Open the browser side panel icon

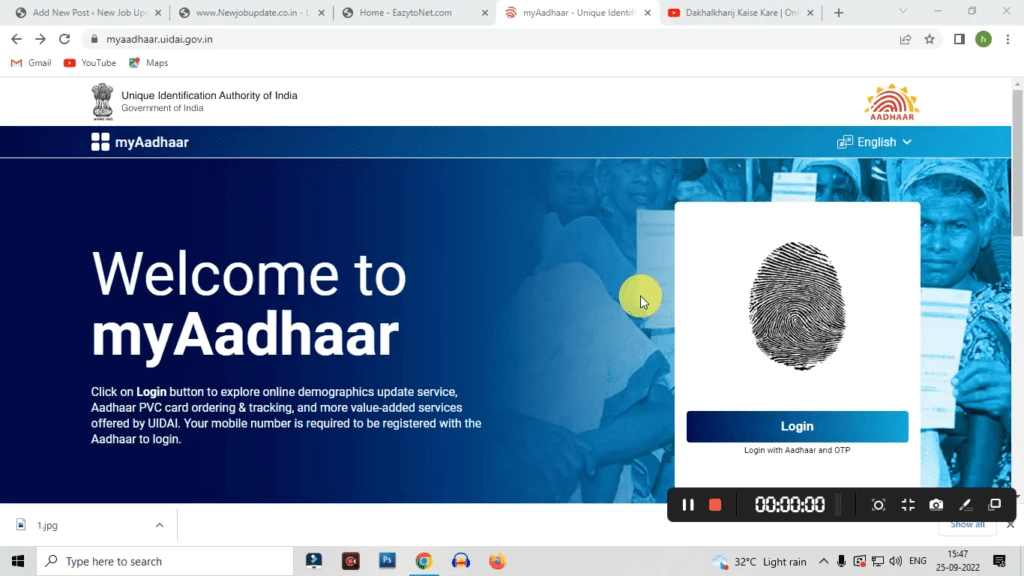click(x=959, y=39)
